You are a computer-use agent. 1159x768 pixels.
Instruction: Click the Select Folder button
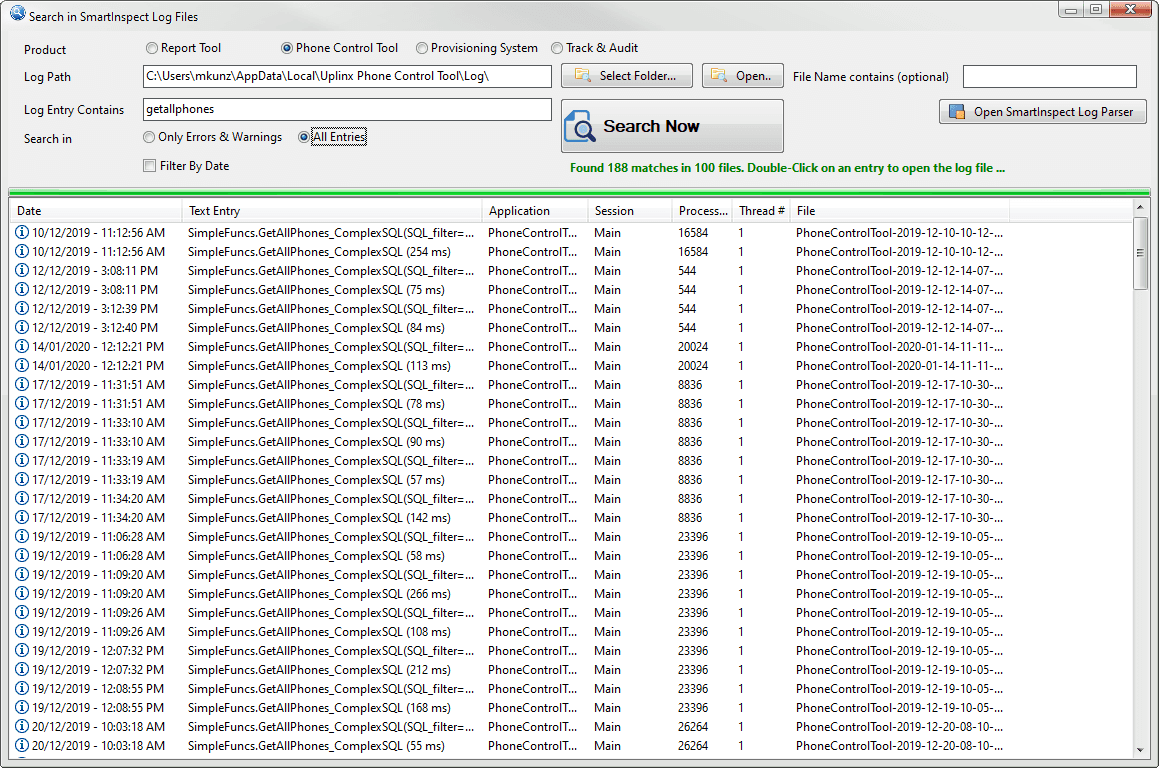626,75
